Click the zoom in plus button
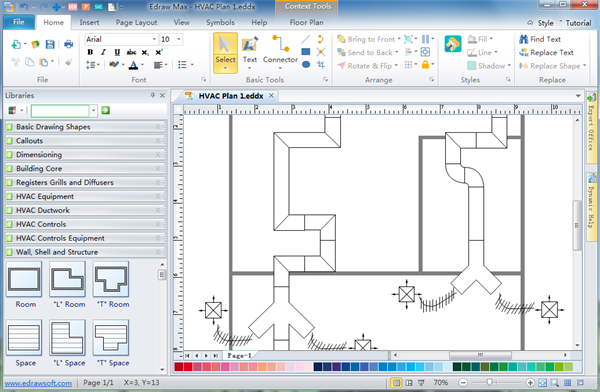This screenshot has width=600, height=392. [x=530, y=382]
